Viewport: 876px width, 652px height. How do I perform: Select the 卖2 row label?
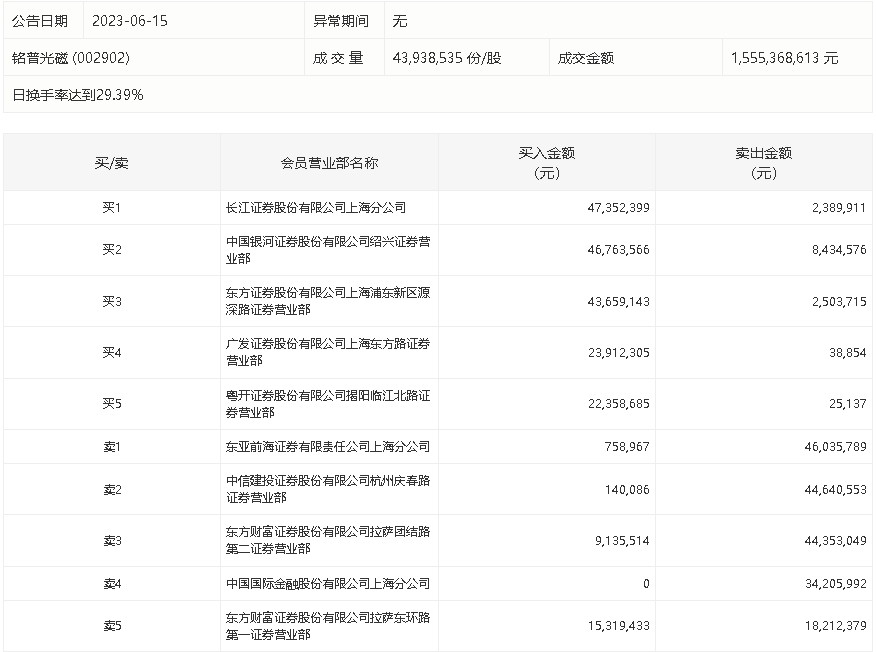point(112,490)
